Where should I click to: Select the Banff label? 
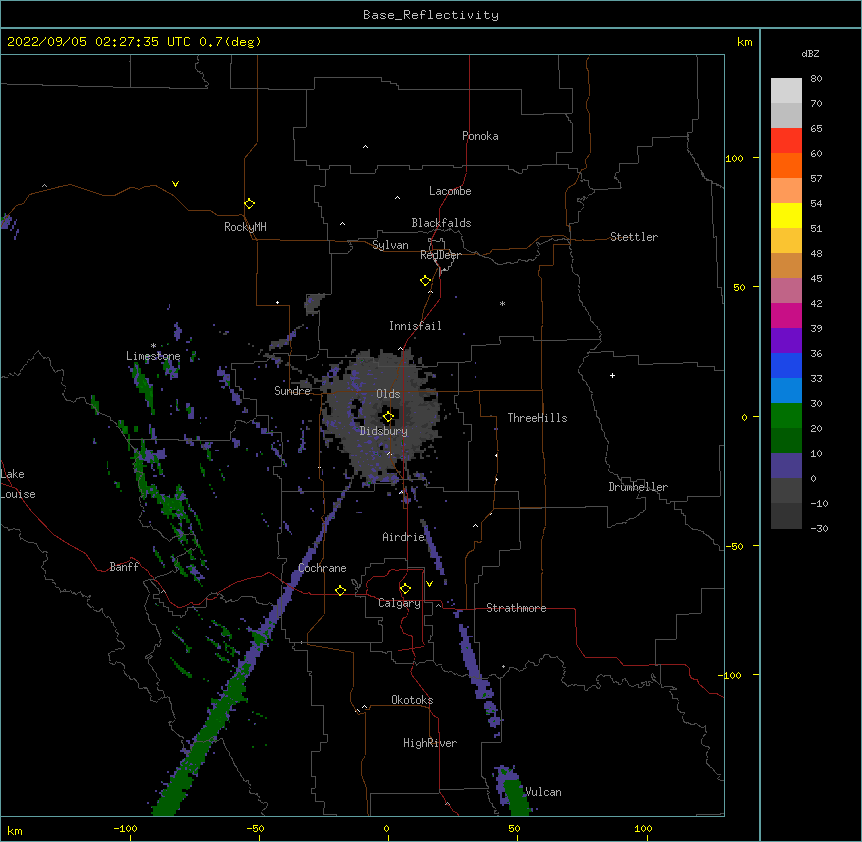(124, 567)
